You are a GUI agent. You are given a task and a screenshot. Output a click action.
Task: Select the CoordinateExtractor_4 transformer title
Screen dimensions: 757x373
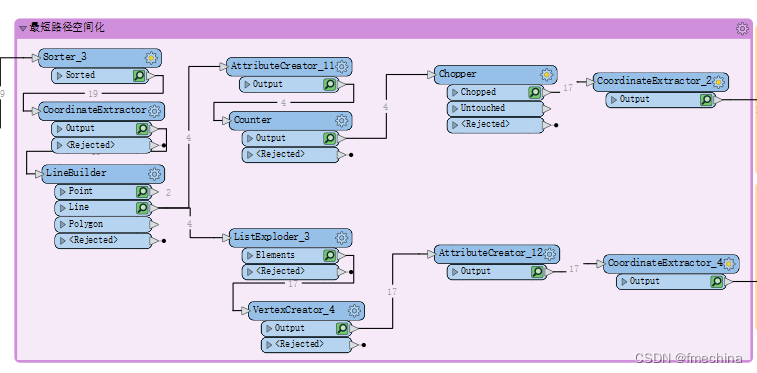pos(665,263)
